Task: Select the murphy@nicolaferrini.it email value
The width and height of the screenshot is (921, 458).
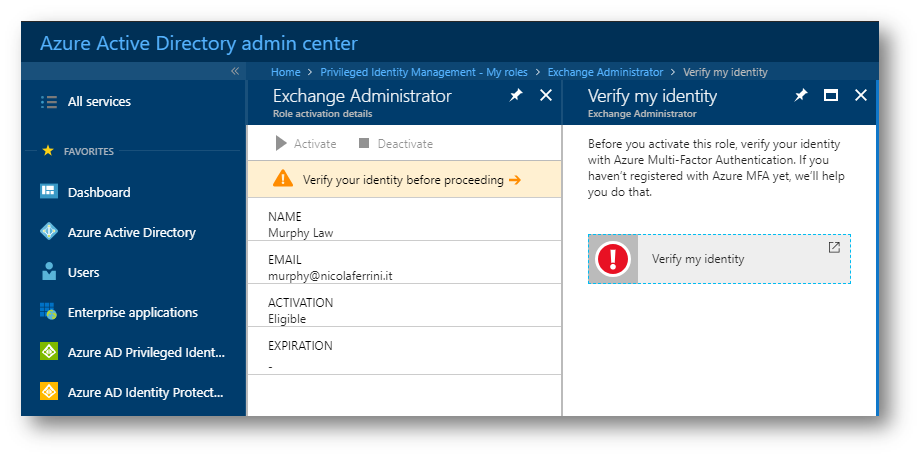Action: click(x=330, y=276)
